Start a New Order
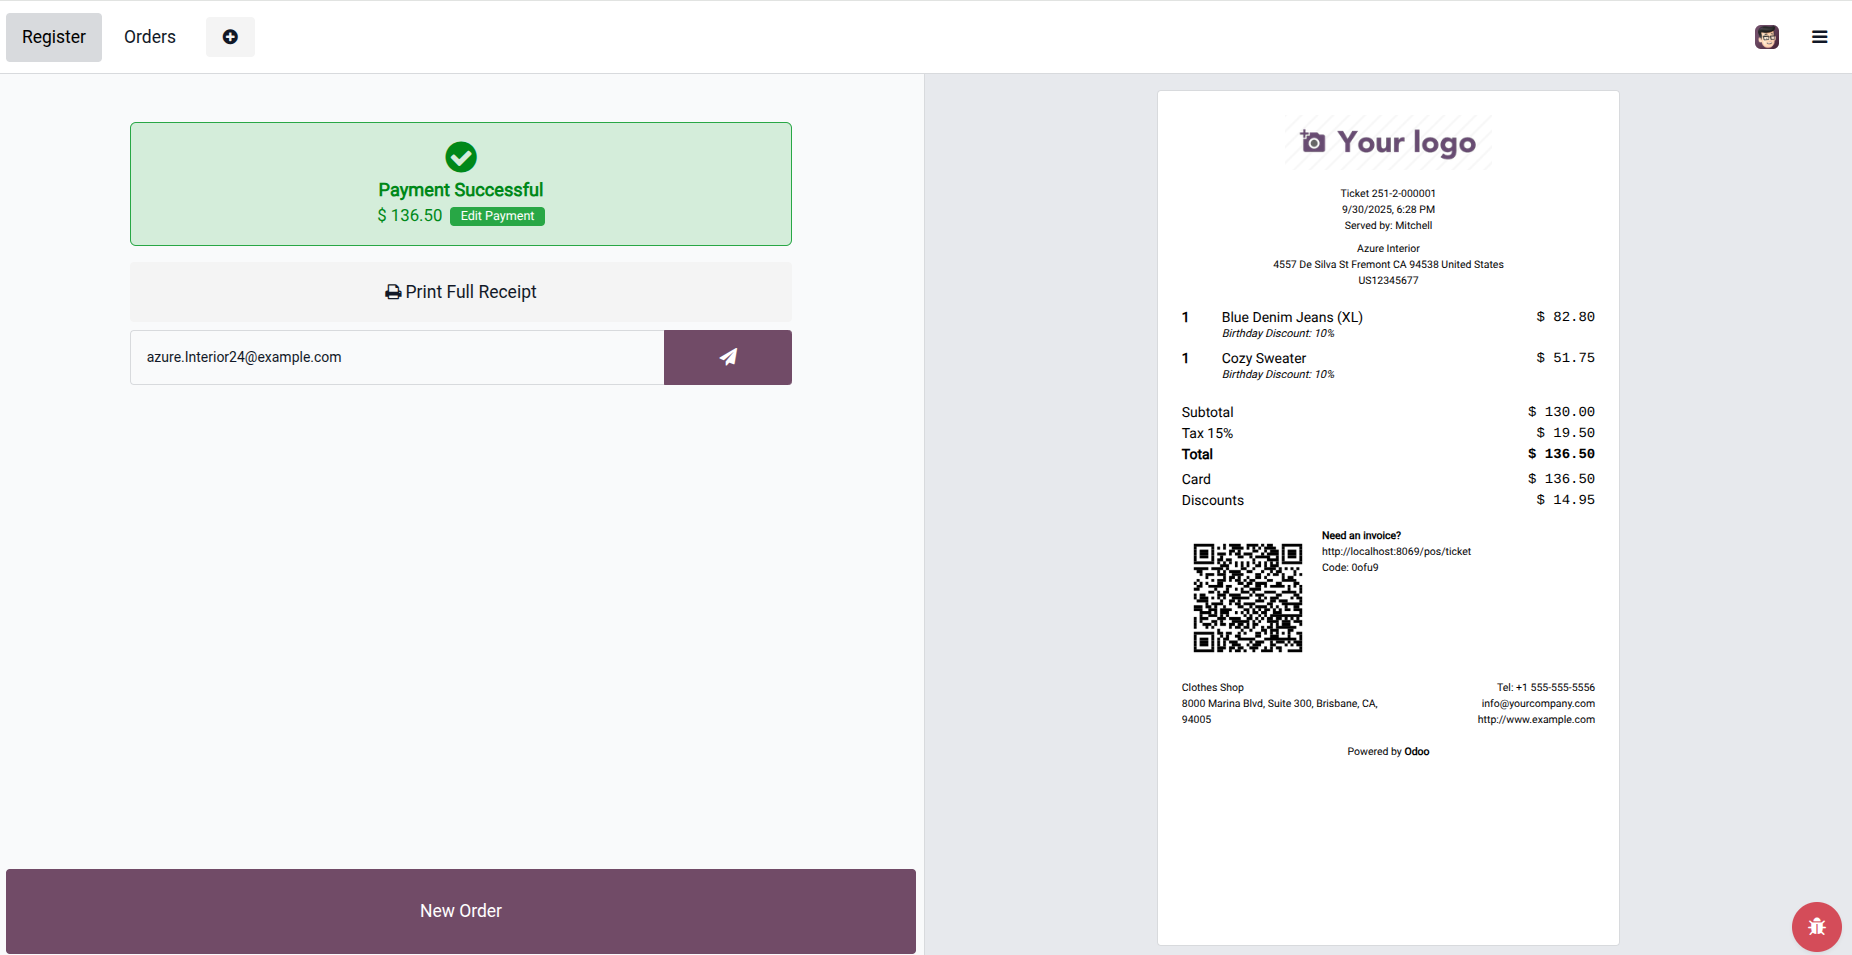The image size is (1852, 955). [461, 911]
